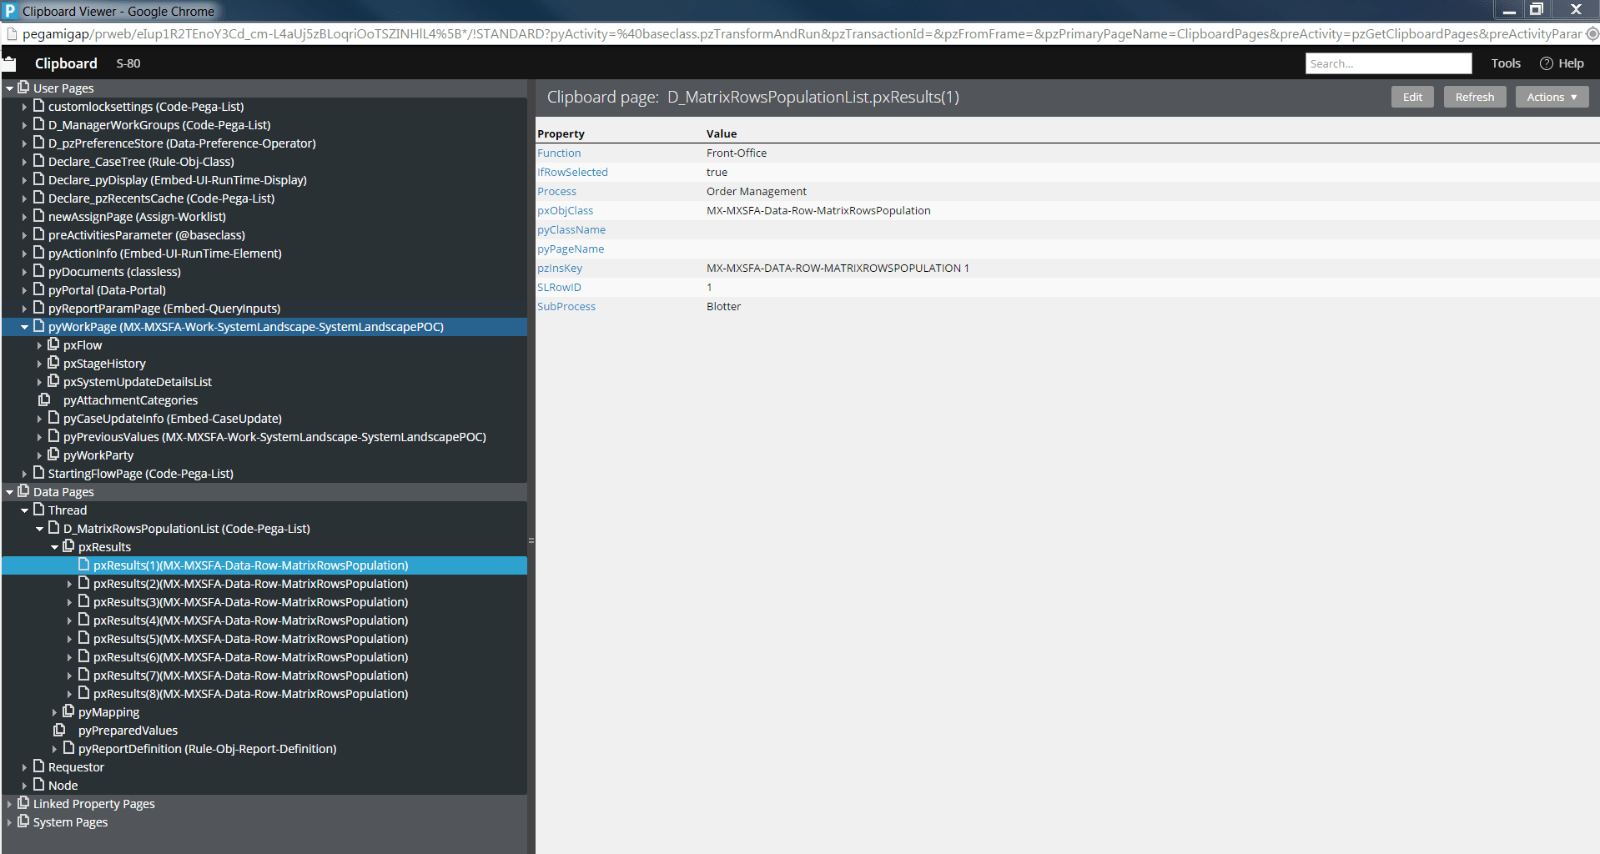
Task: Click the pyPageName property link
Action: 570,249
